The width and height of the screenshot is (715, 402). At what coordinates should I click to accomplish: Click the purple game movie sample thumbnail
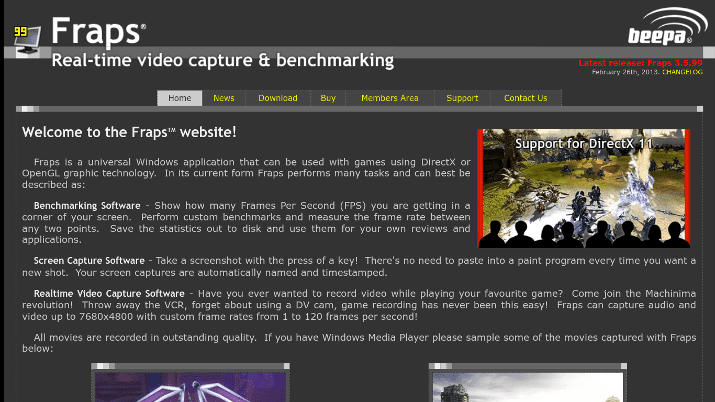[x=191, y=387]
